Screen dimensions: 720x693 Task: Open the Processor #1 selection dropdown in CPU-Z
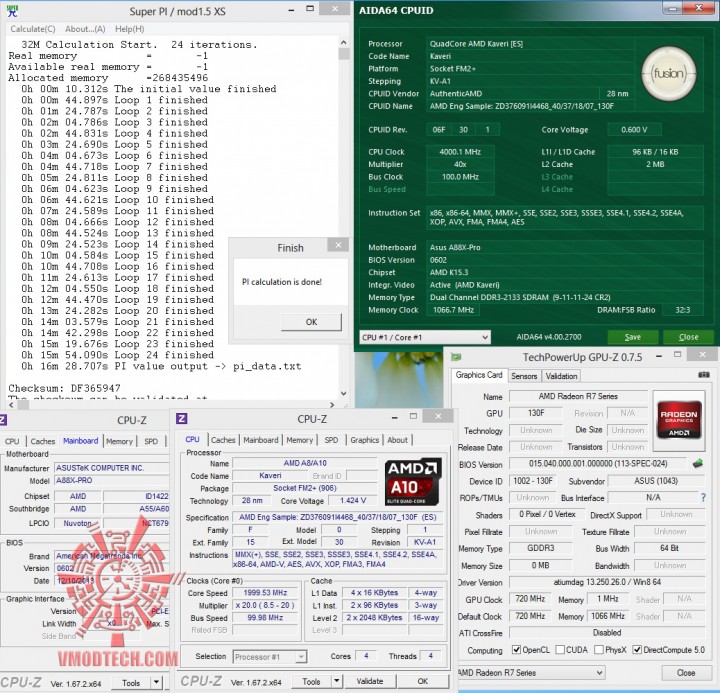[270, 657]
